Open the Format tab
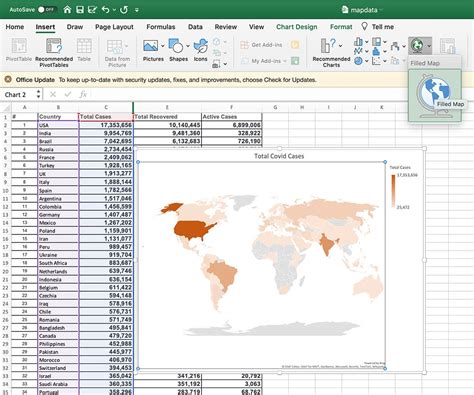The width and height of the screenshot is (474, 395). pos(341,27)
